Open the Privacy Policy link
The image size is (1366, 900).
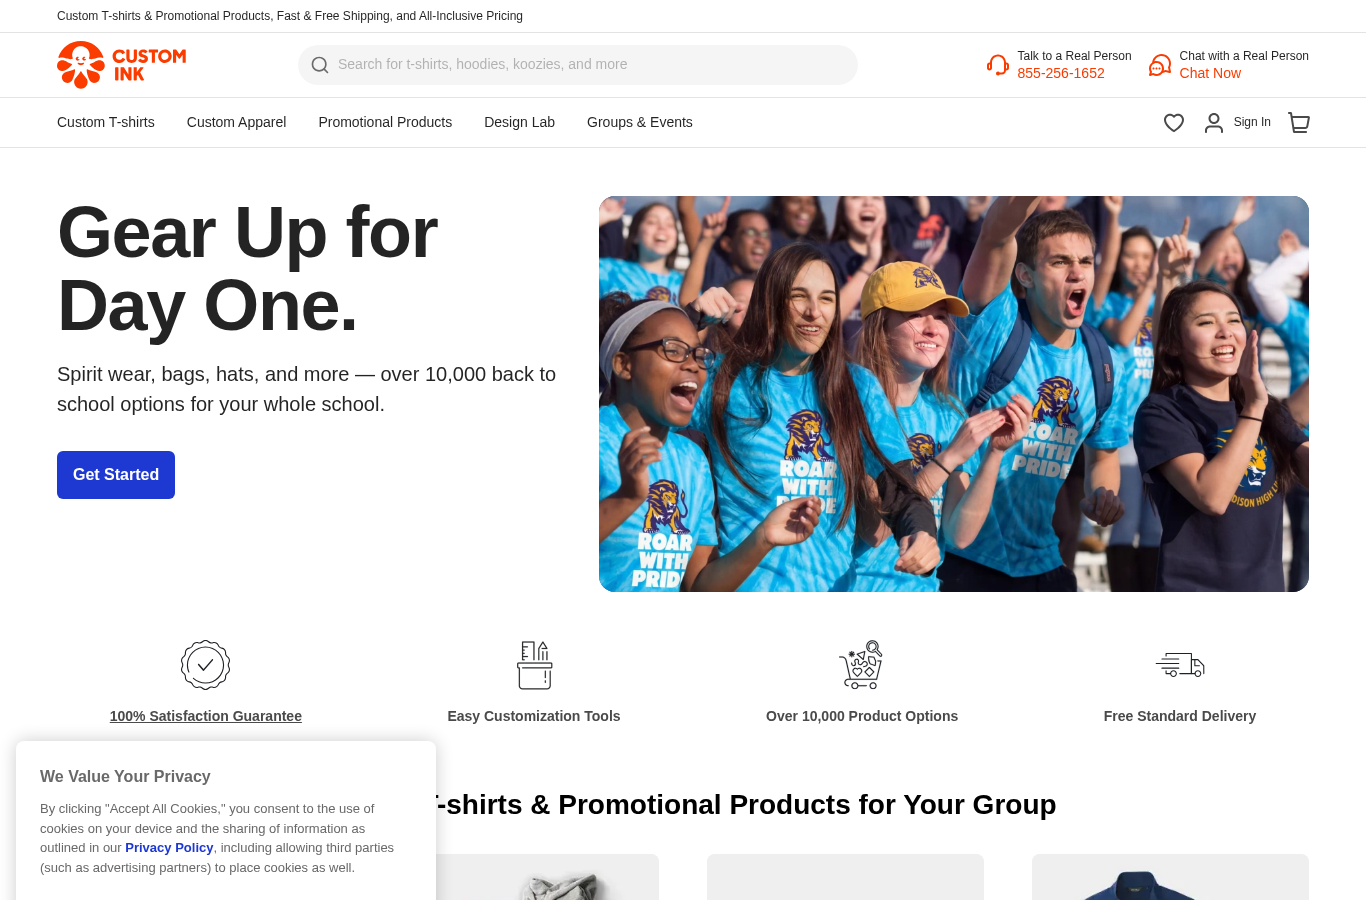click(169, 848)
